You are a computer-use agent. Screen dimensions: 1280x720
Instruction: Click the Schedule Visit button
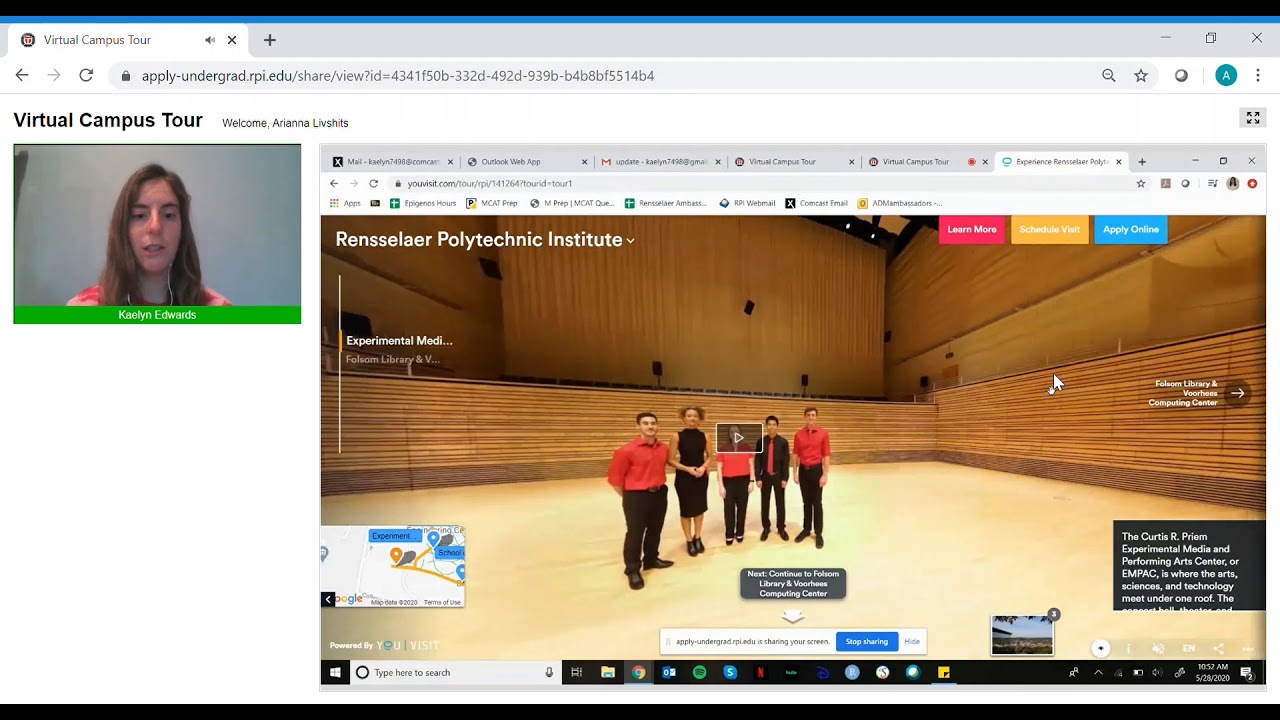1049,229
